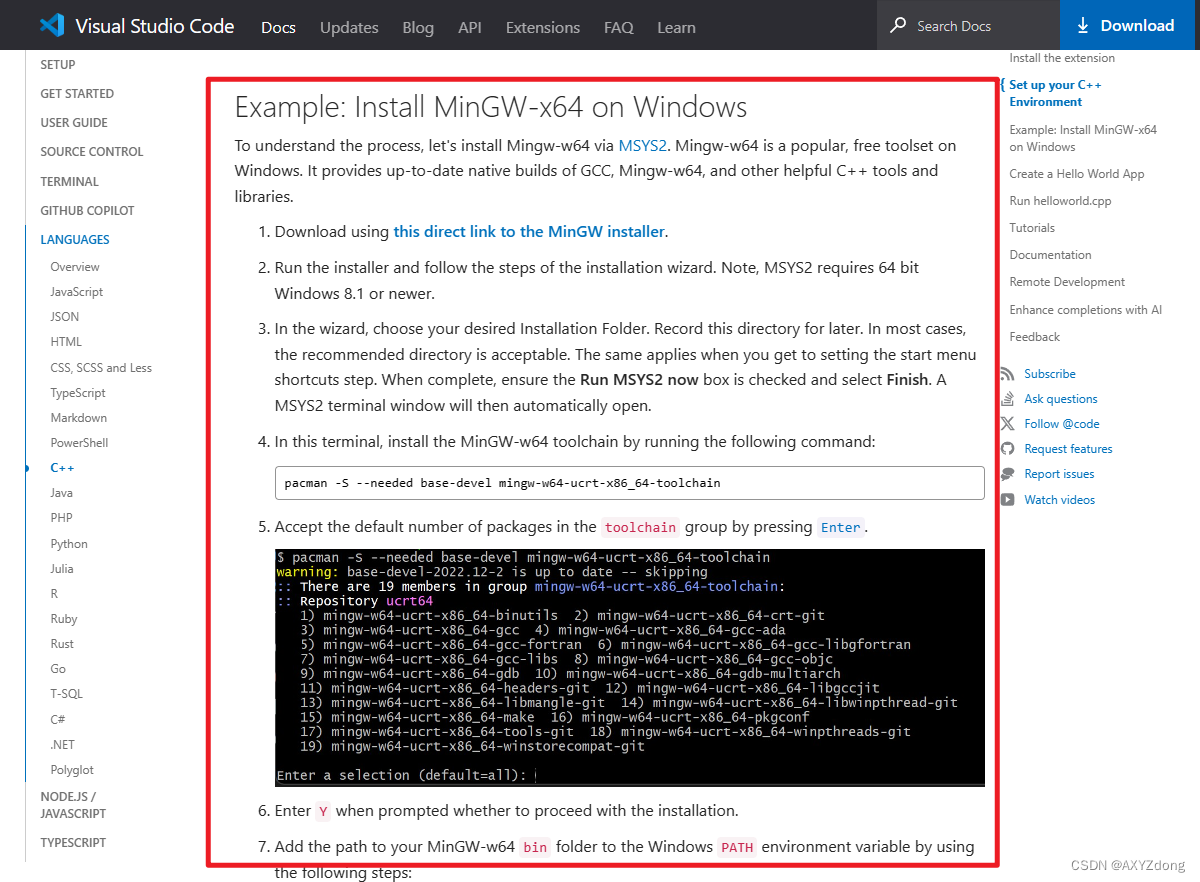Click the Search Docs input field
Screen dimensions: 1200x882
point(968,26)
